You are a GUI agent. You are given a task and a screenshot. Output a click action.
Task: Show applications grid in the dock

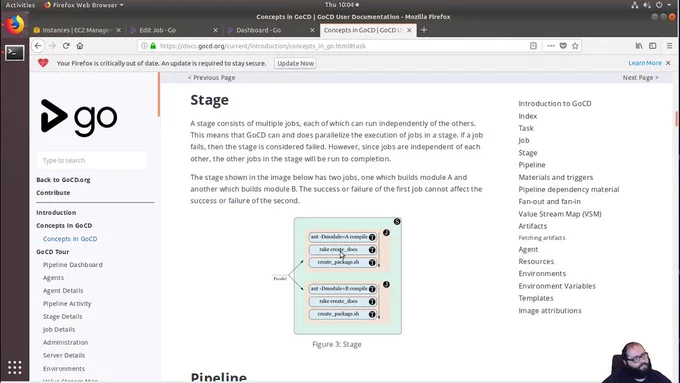[x=15, y=367]
